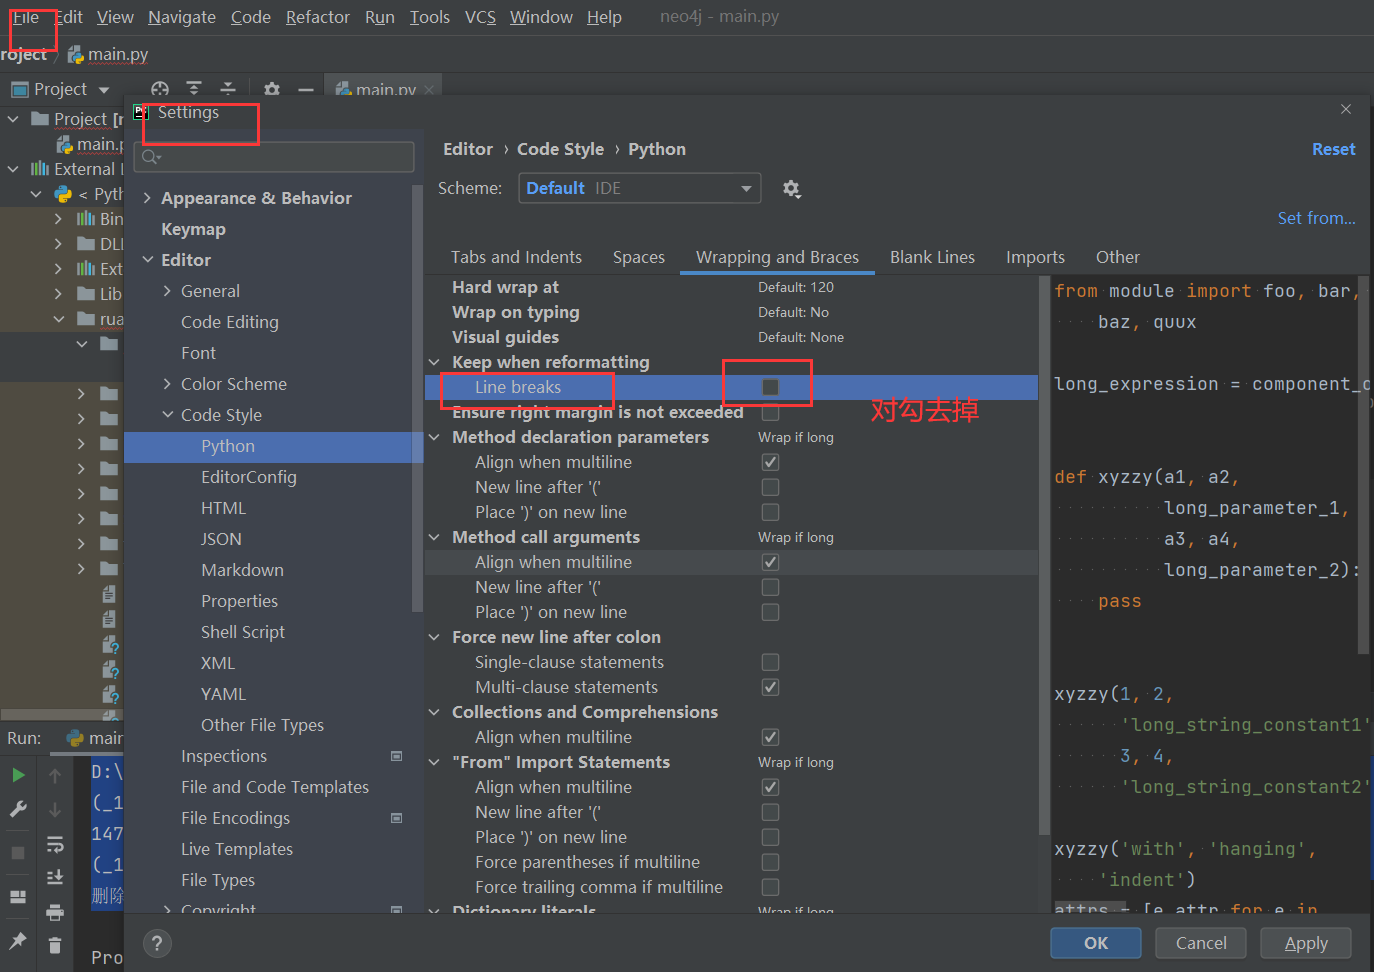
Task: Open the VCS menu
Action: (480, 17)
